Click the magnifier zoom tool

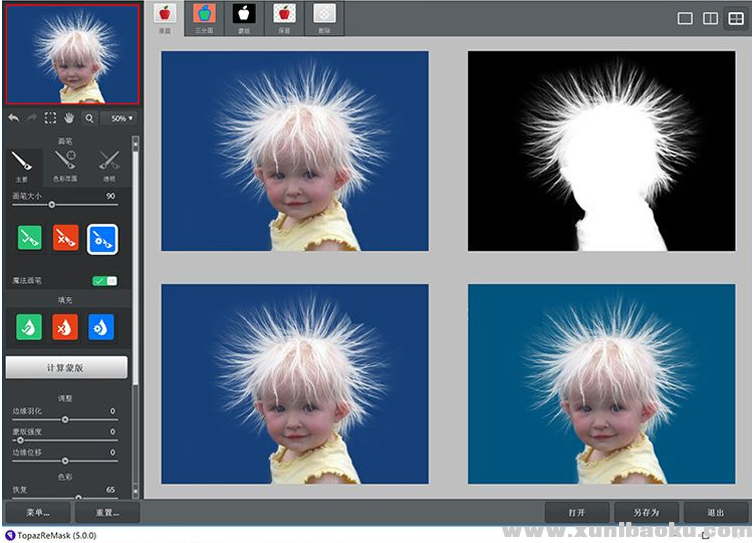click(90, 118)
